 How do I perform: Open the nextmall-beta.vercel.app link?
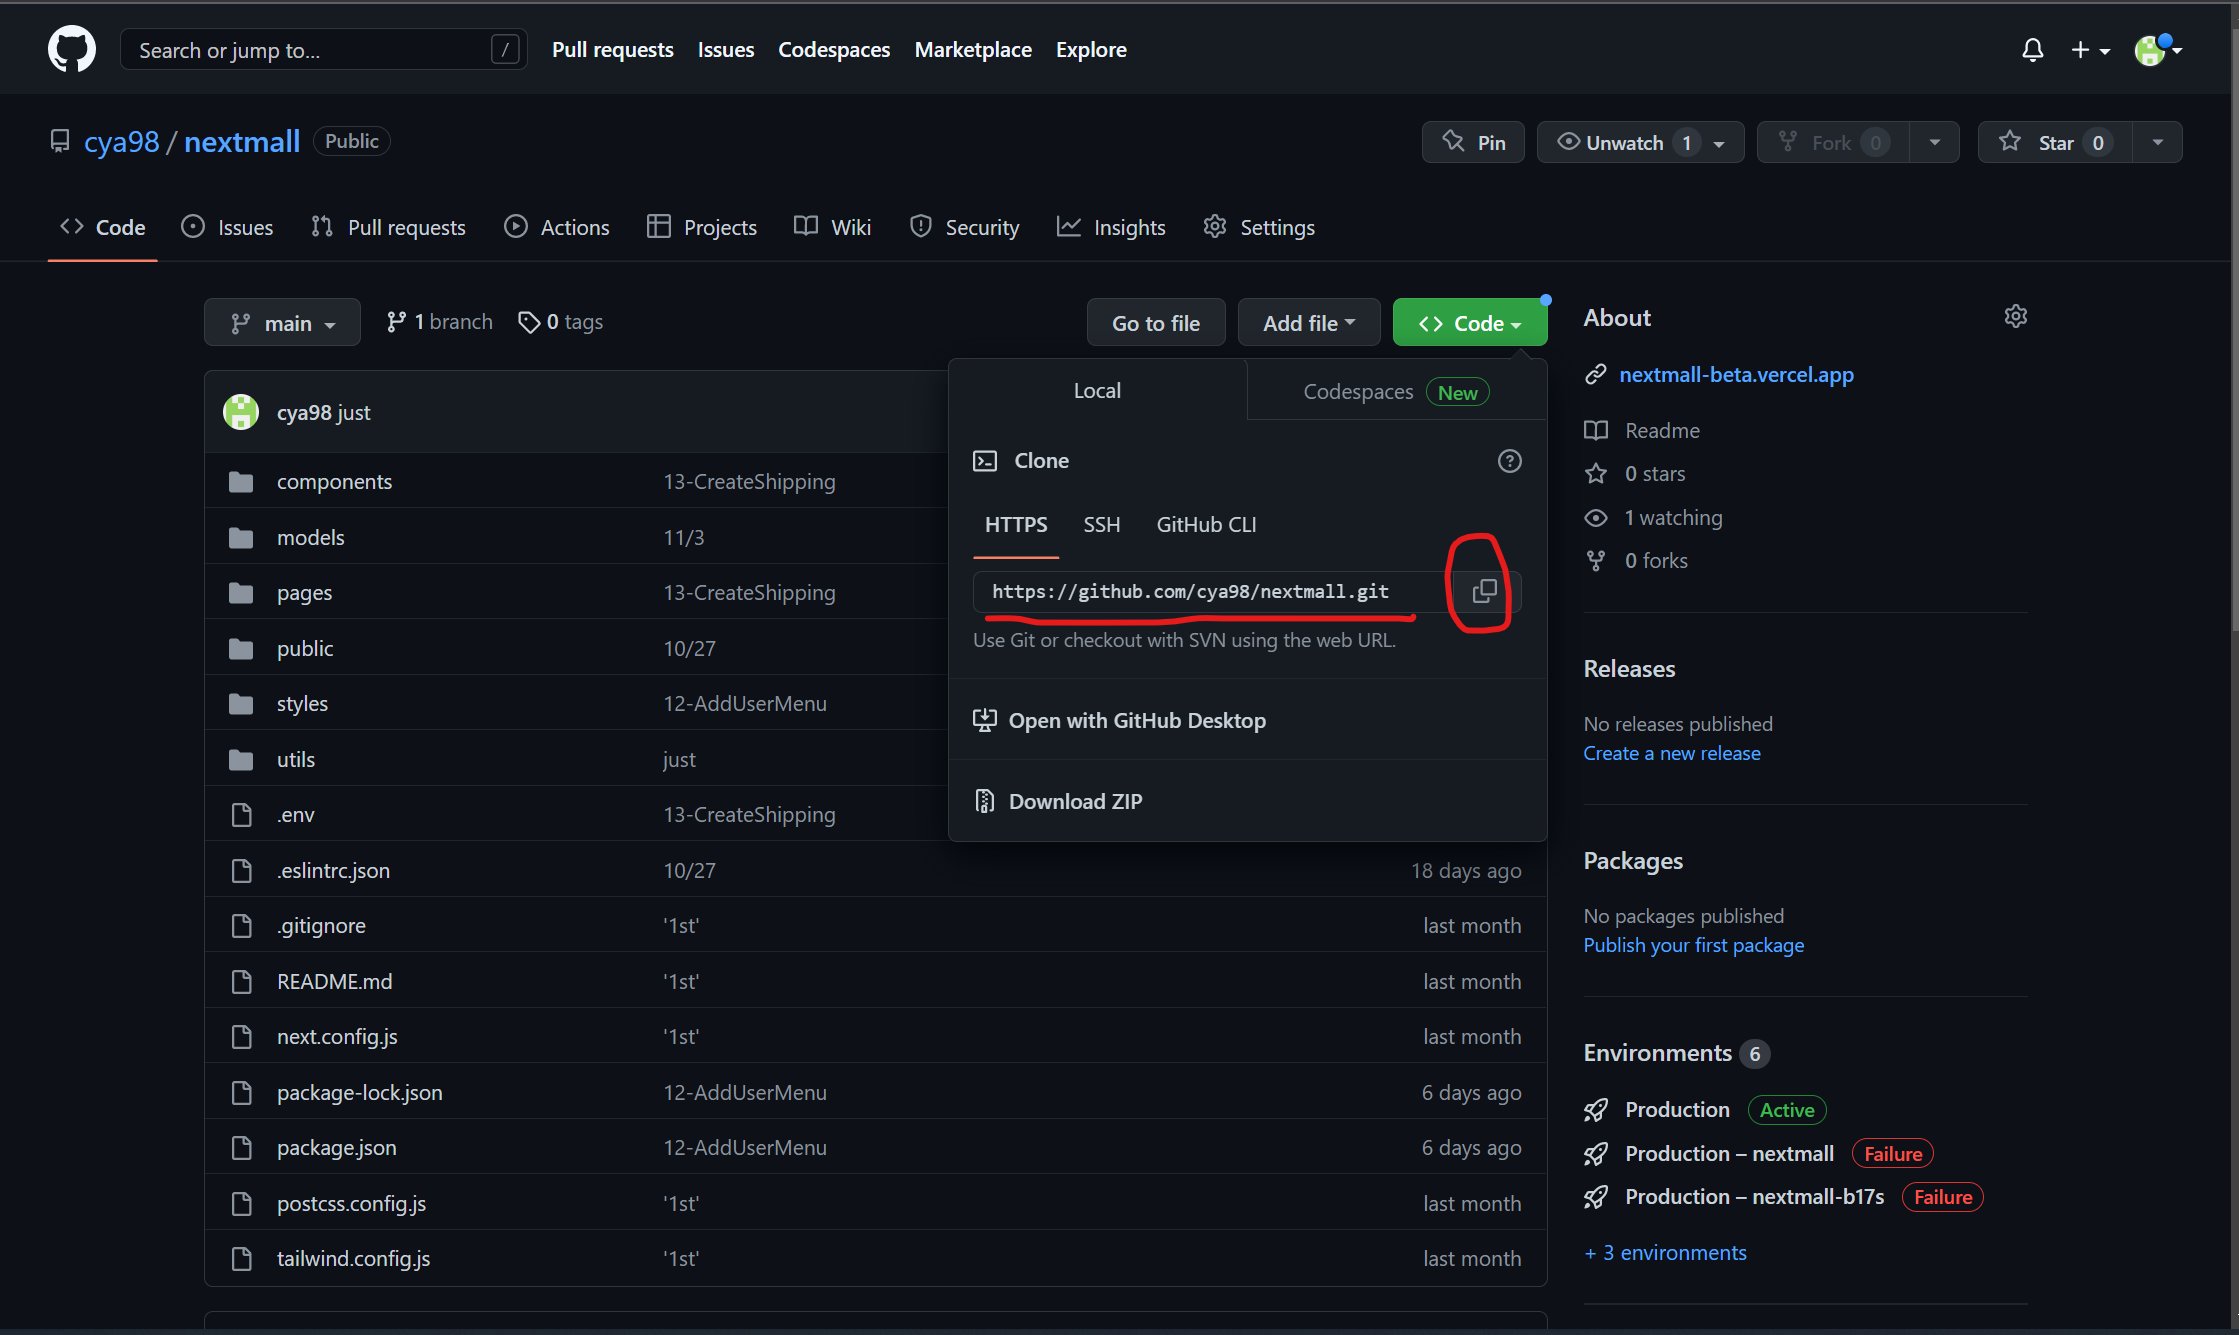(x=1736, y=375)
